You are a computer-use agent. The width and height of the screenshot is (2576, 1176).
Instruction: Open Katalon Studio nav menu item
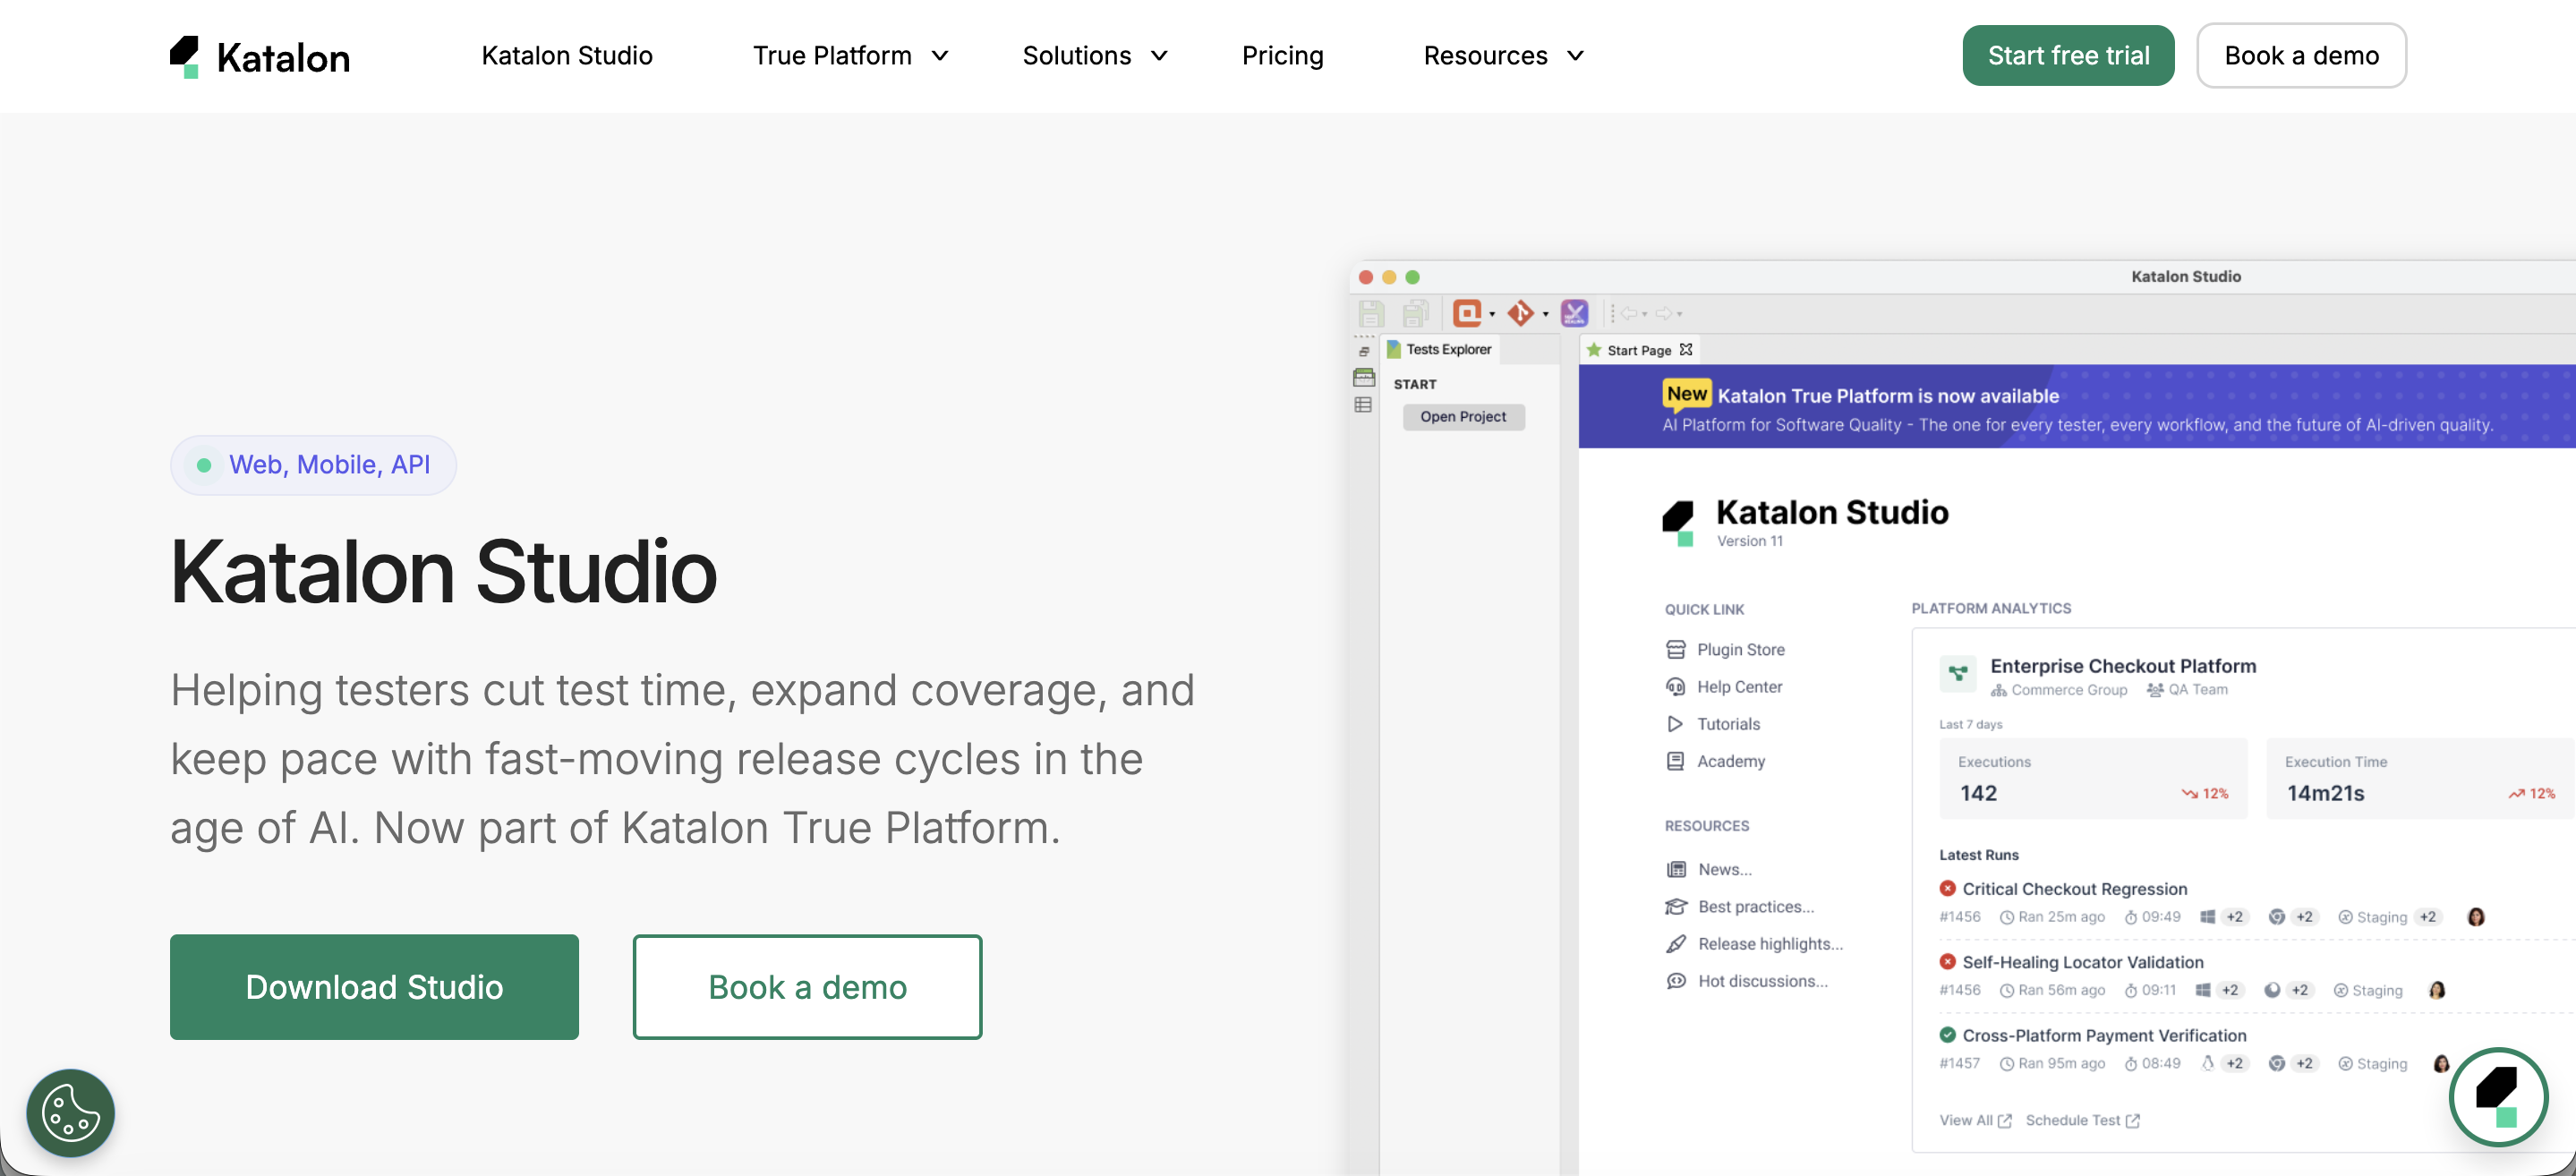tap(567, 56)
